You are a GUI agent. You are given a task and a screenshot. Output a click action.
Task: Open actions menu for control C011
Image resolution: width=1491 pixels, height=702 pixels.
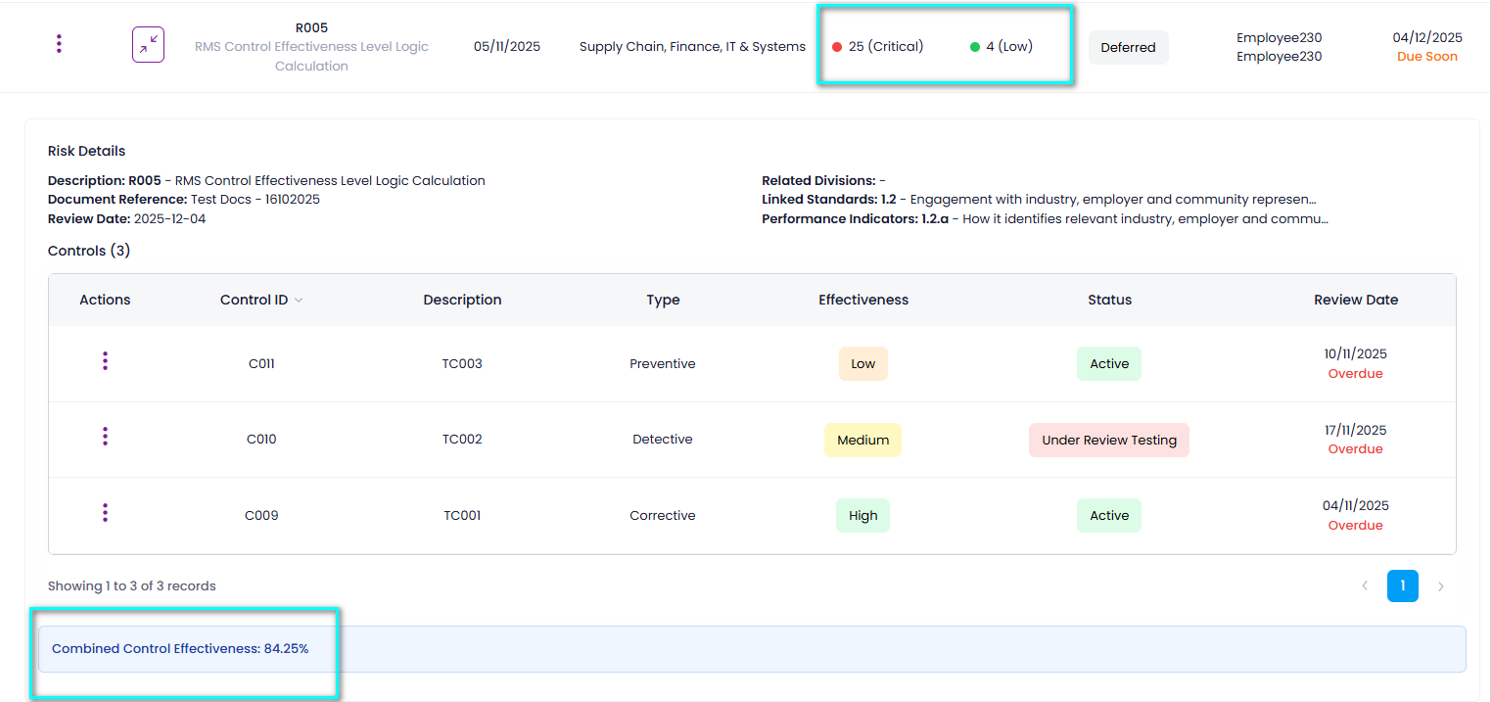(105, 362)
